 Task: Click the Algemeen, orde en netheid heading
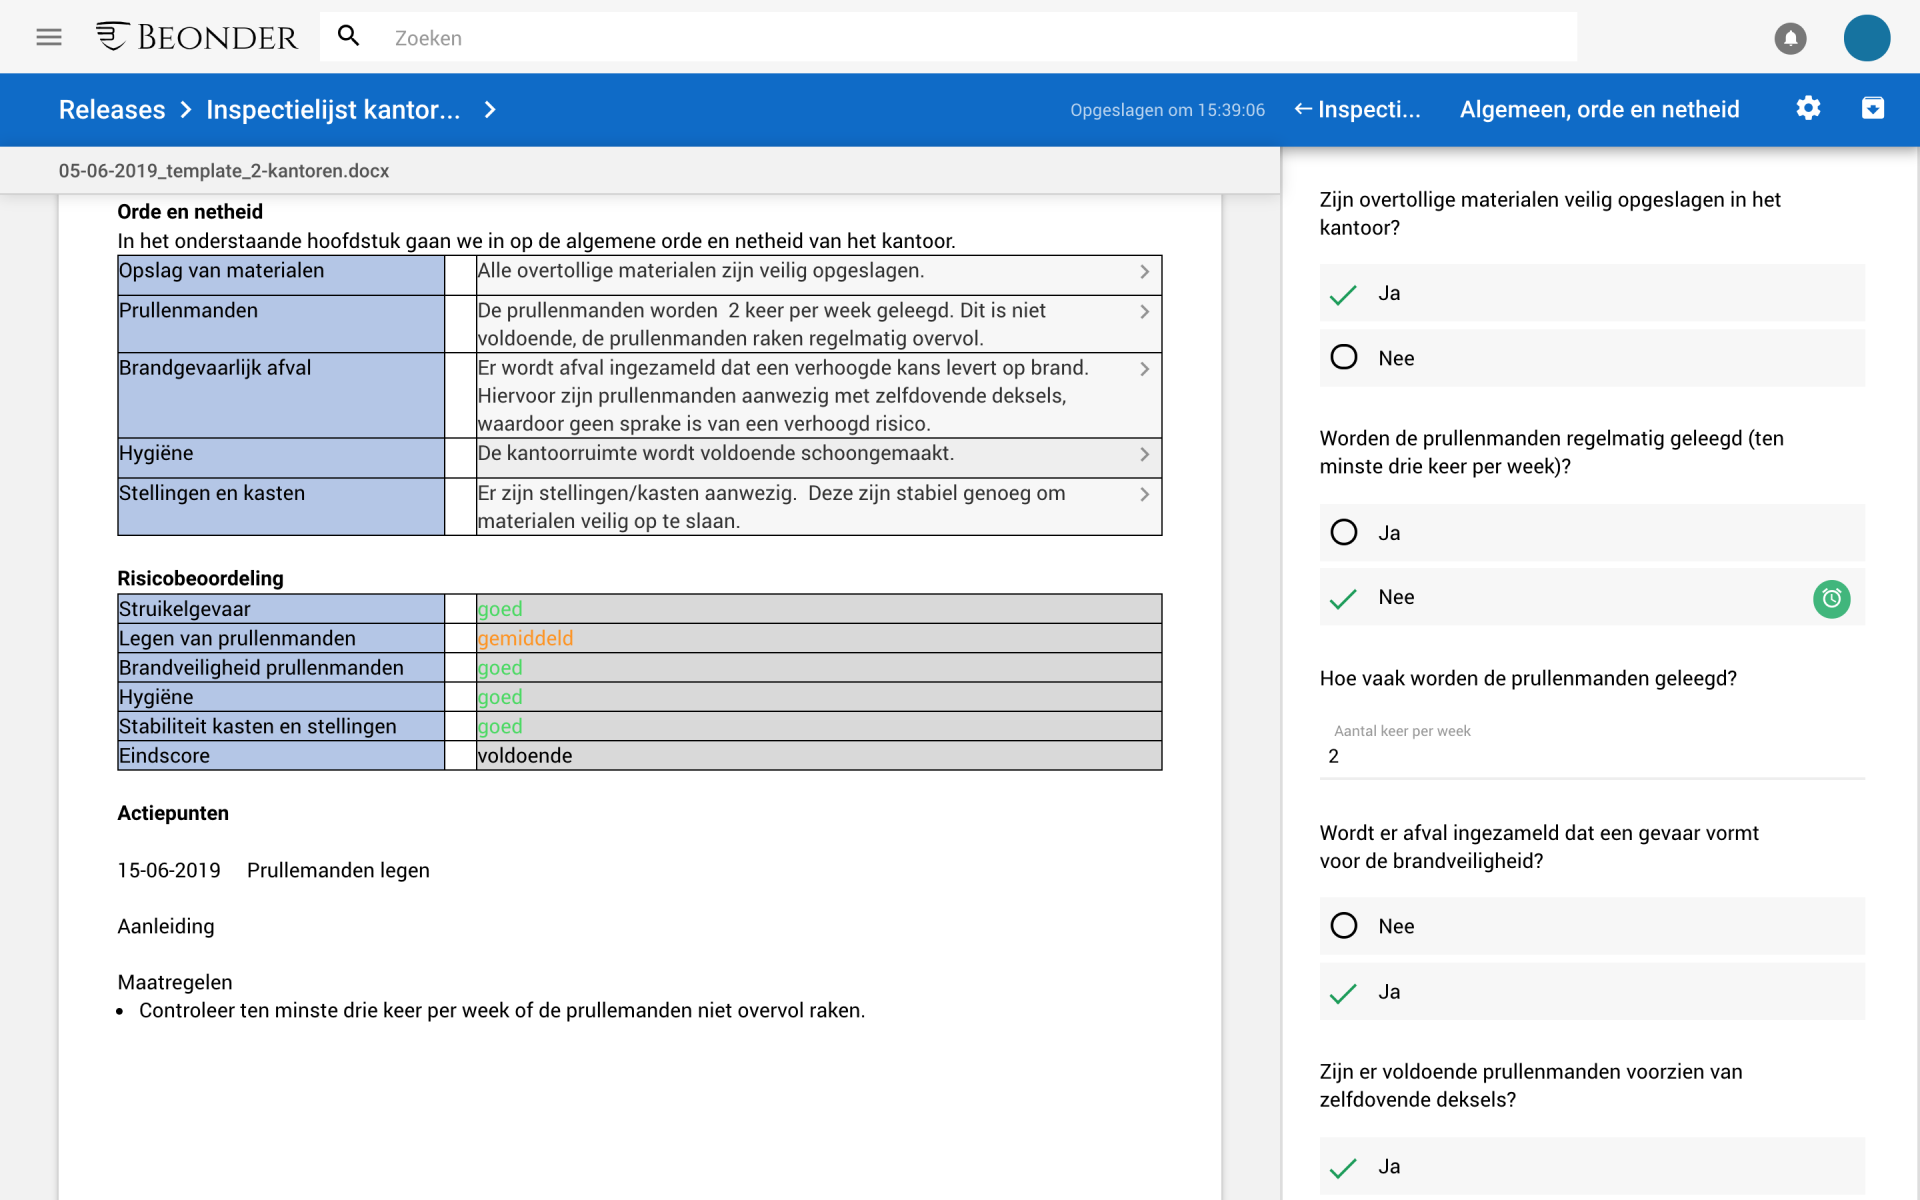click(x=1599, y=109)
